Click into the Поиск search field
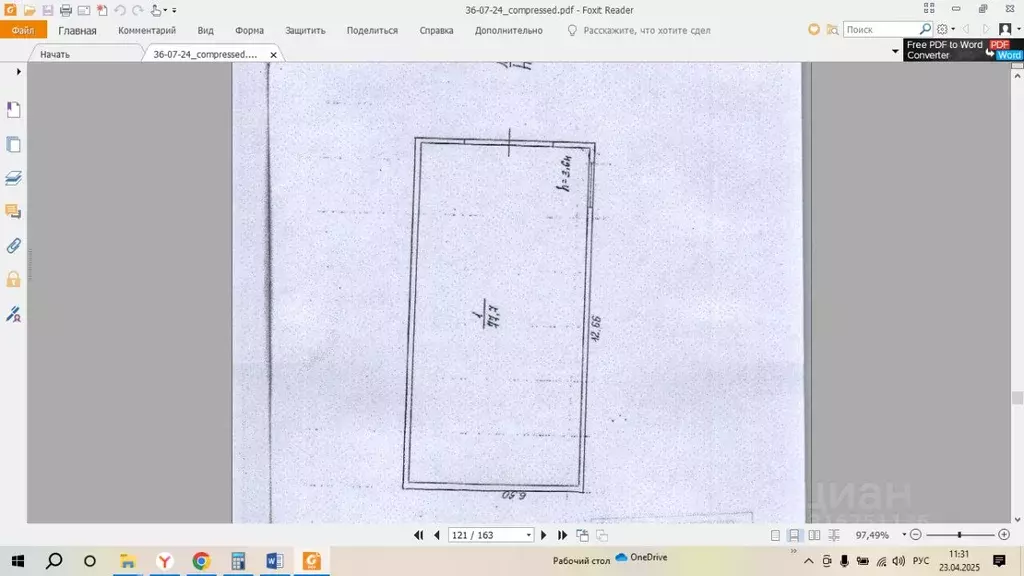The image size is (1024, 576). pos(882,29)
